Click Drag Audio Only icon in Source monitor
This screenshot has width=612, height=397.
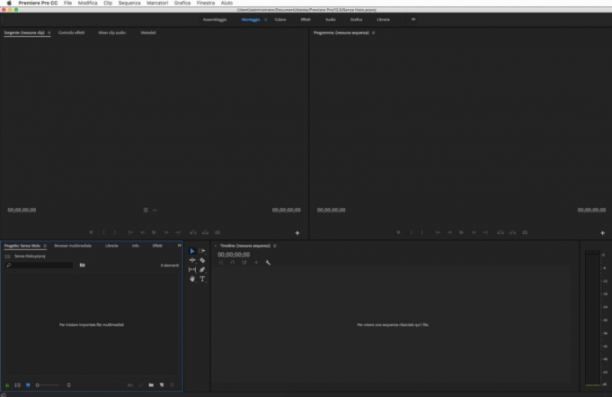(x=155, y=210)
